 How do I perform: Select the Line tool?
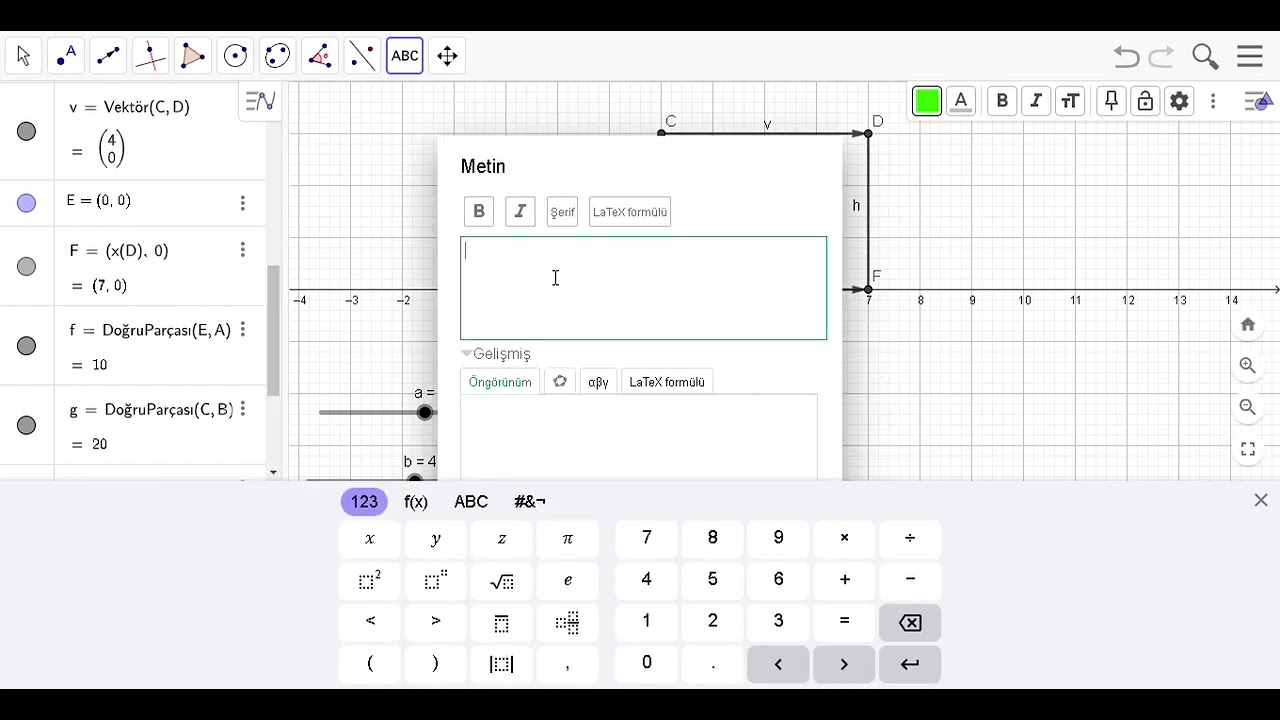[x=108, y=56]
